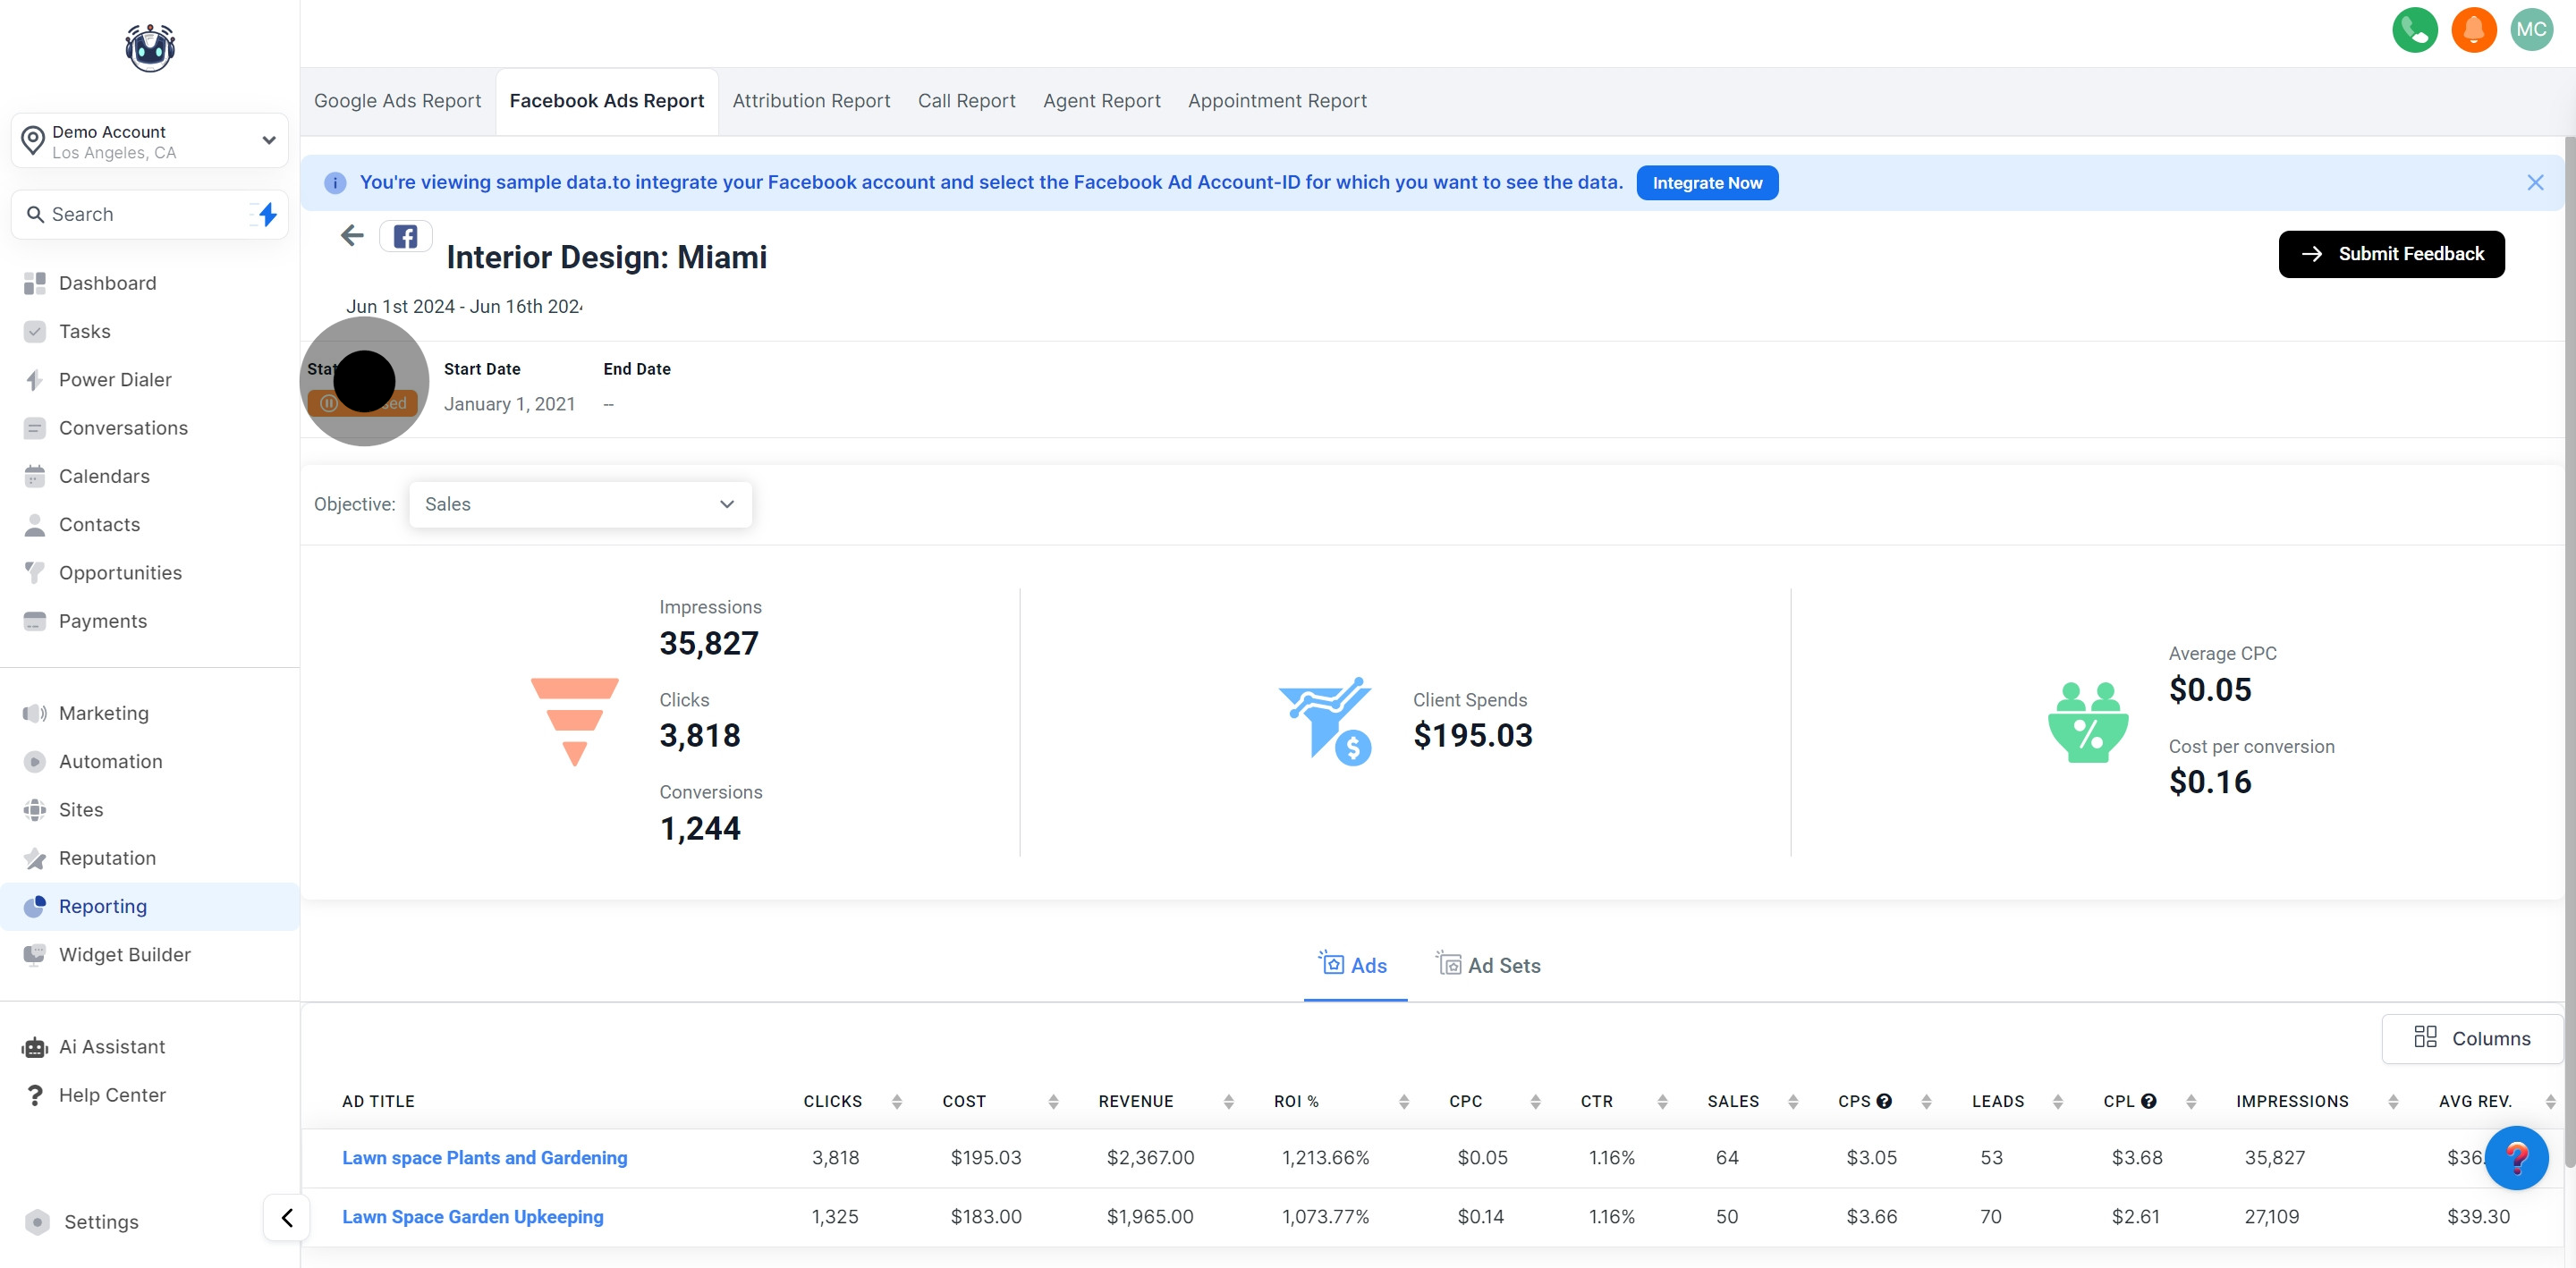
Task: Sort the table by Clicks column
Action: pos(897,1101)
